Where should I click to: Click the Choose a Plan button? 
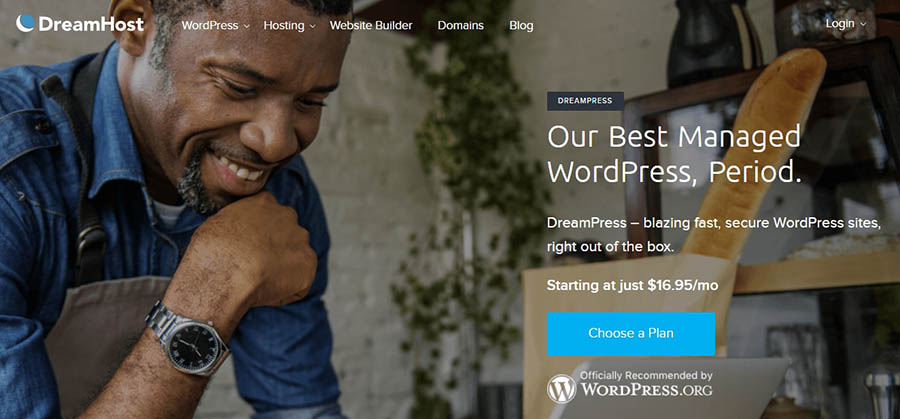(631, 333)
